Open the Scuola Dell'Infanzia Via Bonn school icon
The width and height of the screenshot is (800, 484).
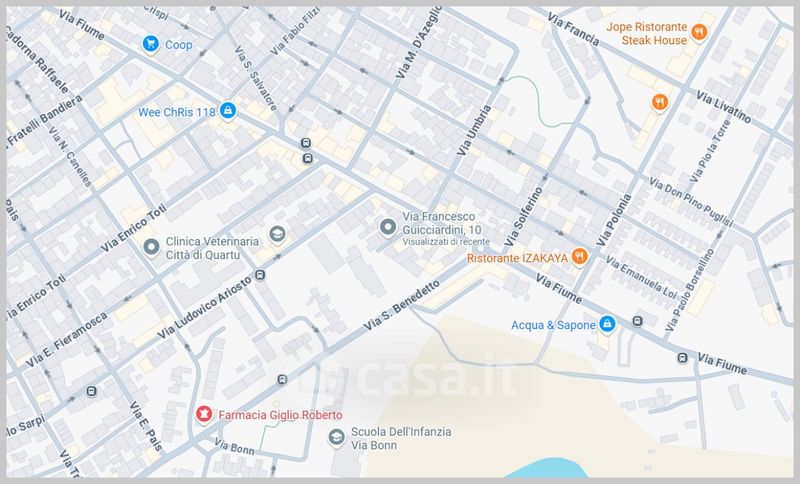point(336,438)
